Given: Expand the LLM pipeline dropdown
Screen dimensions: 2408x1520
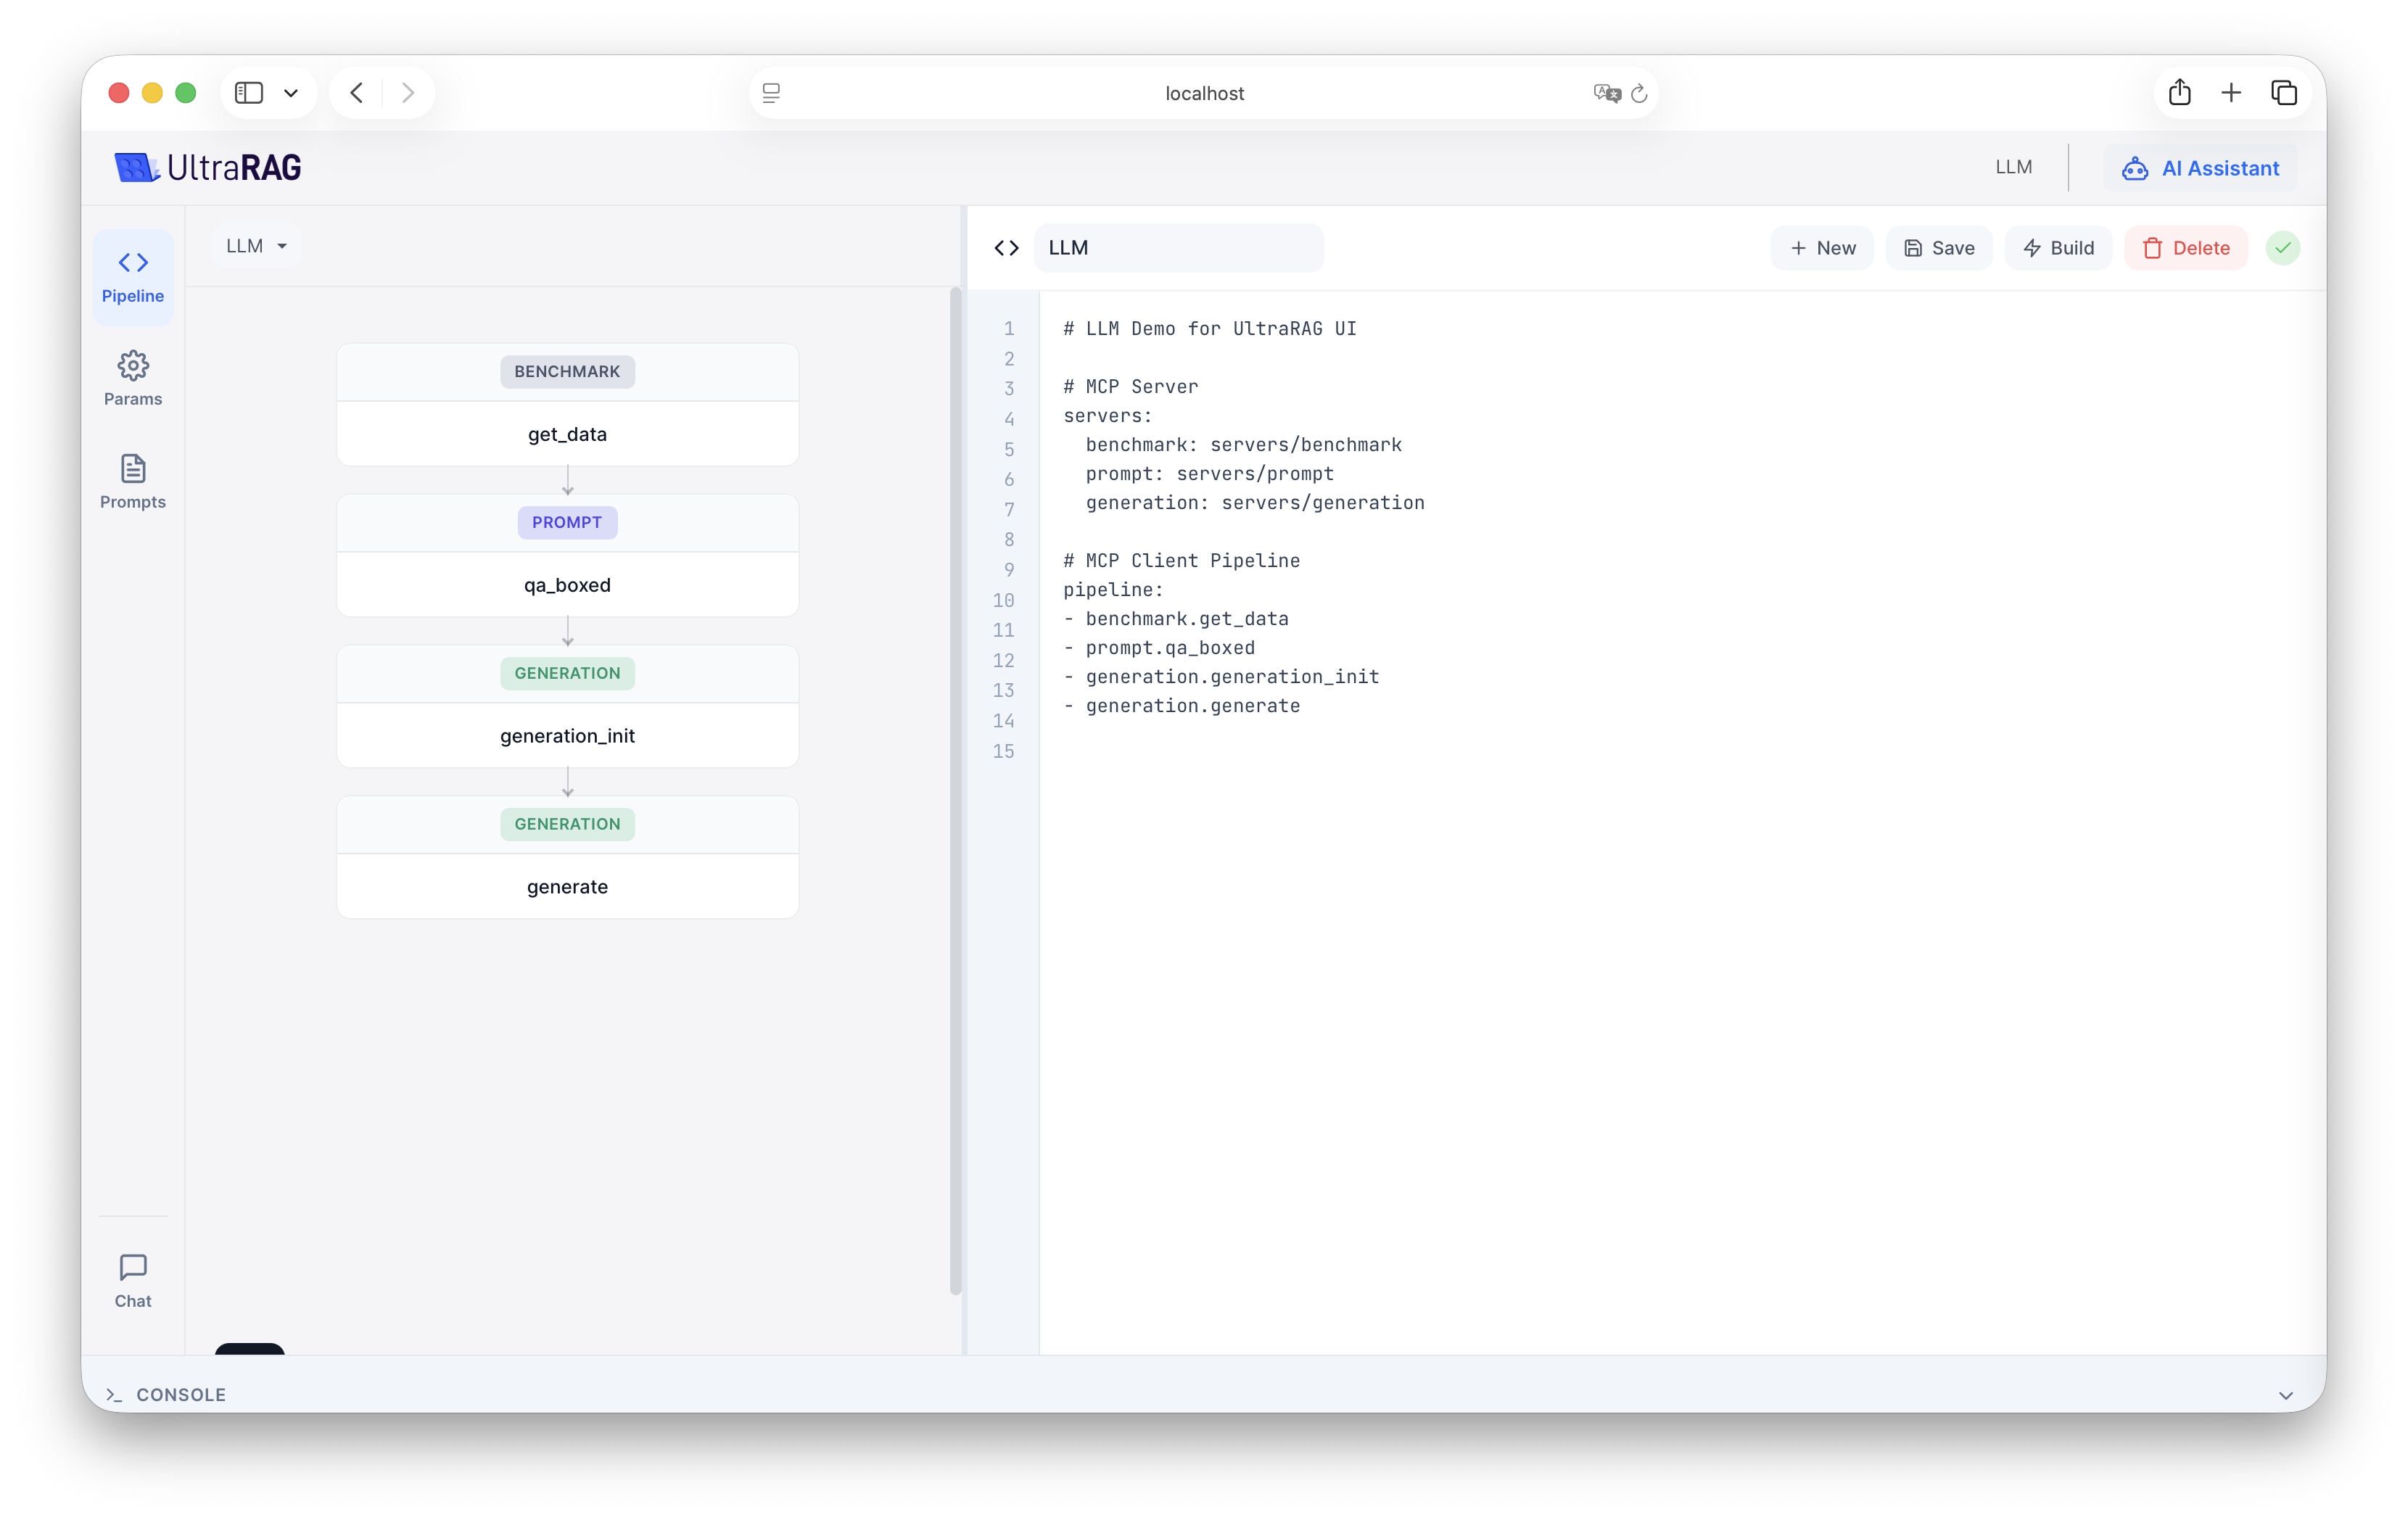Looking at the screenshot, I should tap(256, 246).
